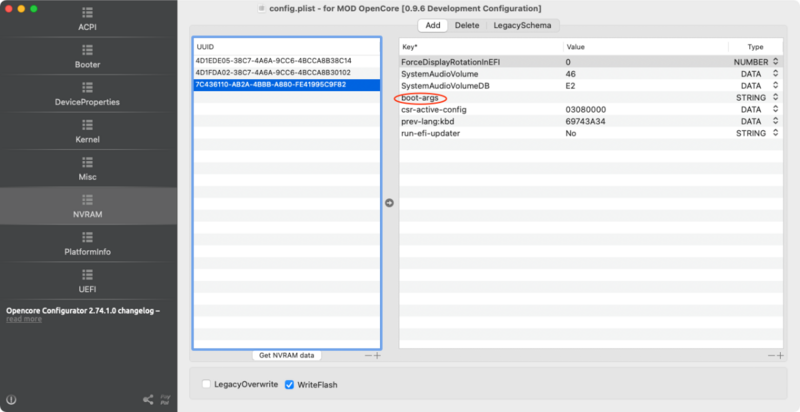This screenshot has height=412, width=800.
Task: Open type selector for csr-active-config row
Action: coord(776,109)
